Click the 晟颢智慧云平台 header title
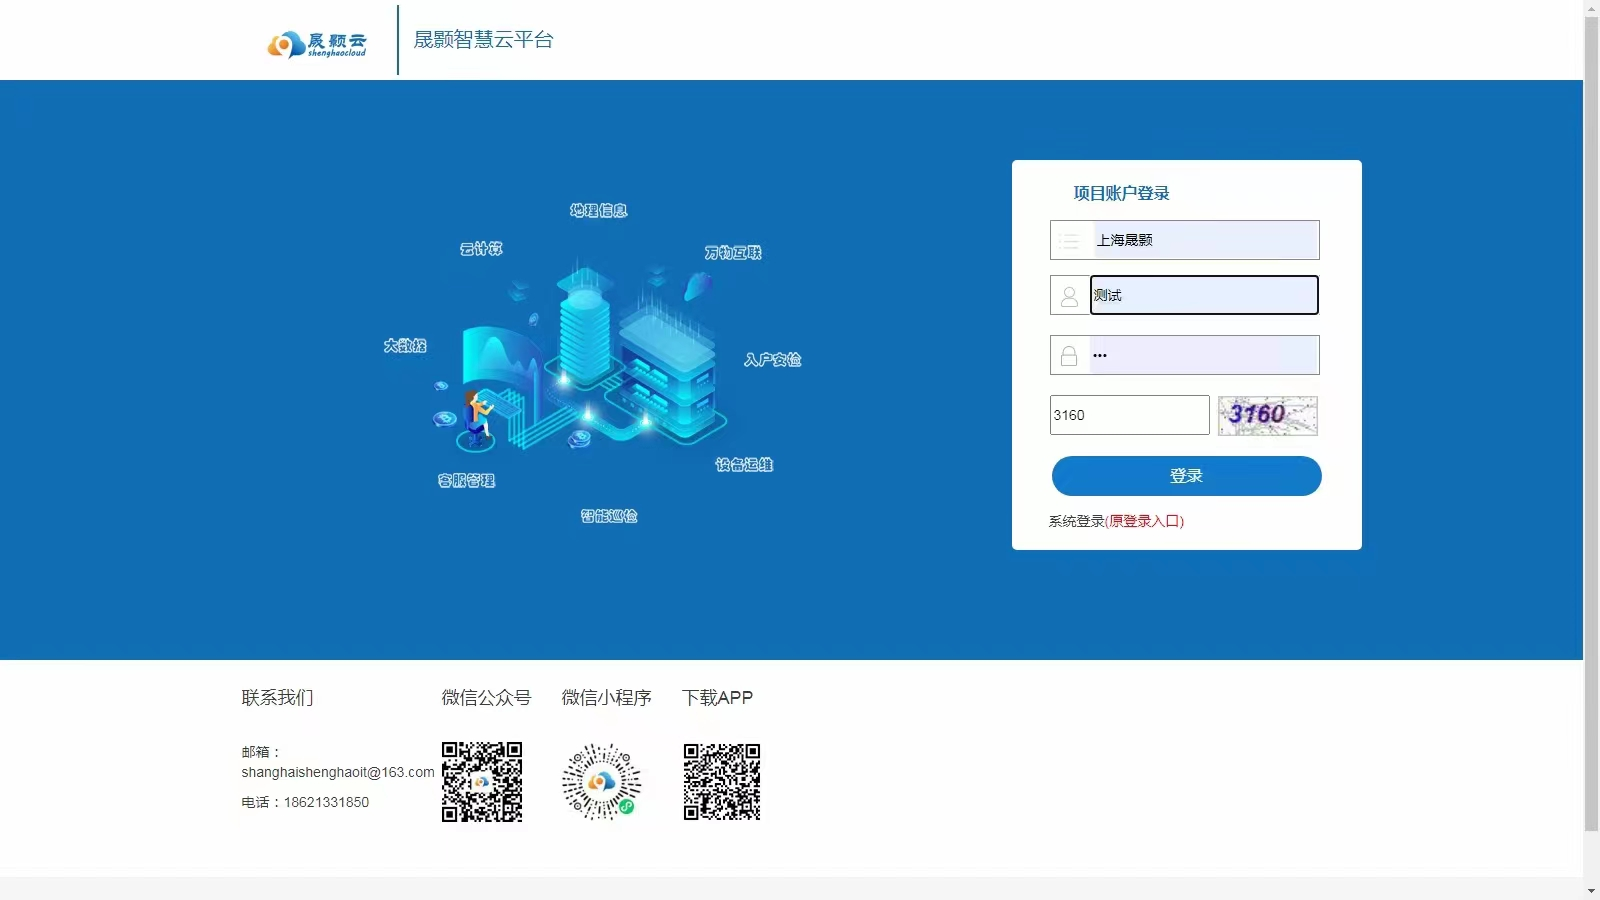The width and height of the screenshot is (1600, 900). pos(483,40)
